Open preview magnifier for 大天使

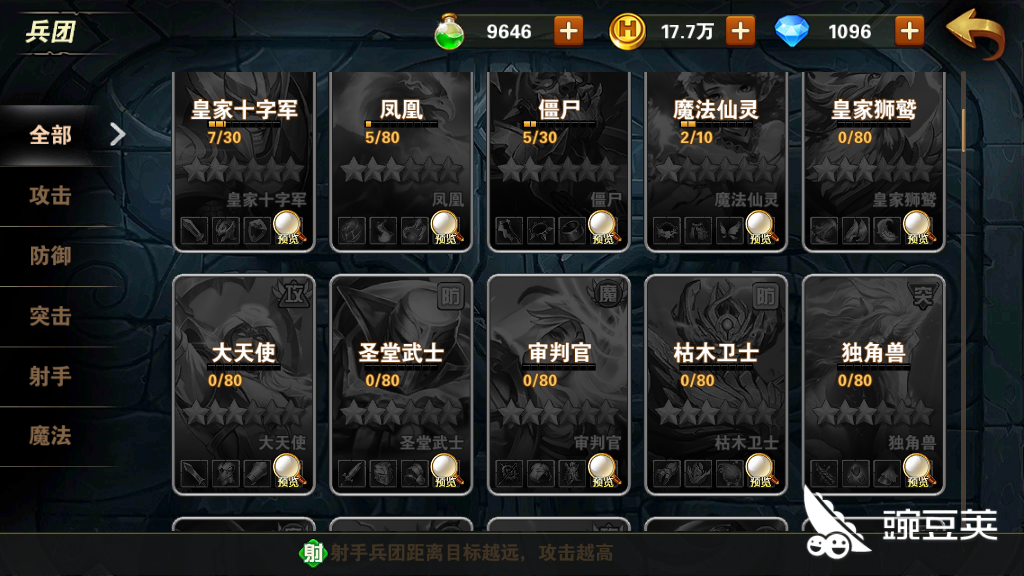pos(288,471)
